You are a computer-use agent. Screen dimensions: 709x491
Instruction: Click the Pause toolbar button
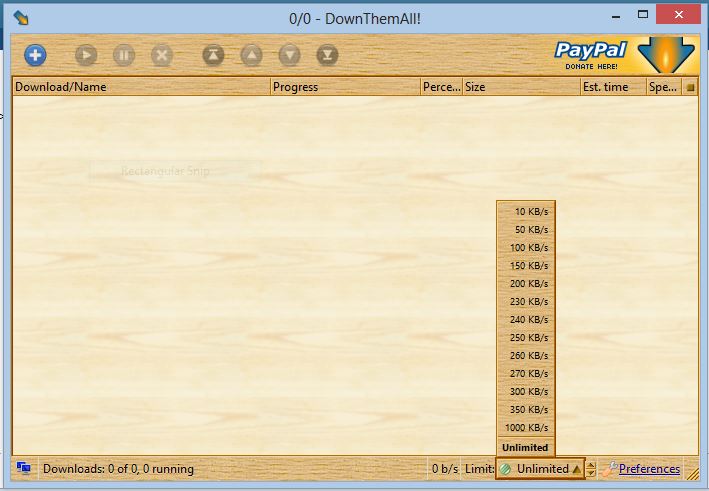coord(124,55)
